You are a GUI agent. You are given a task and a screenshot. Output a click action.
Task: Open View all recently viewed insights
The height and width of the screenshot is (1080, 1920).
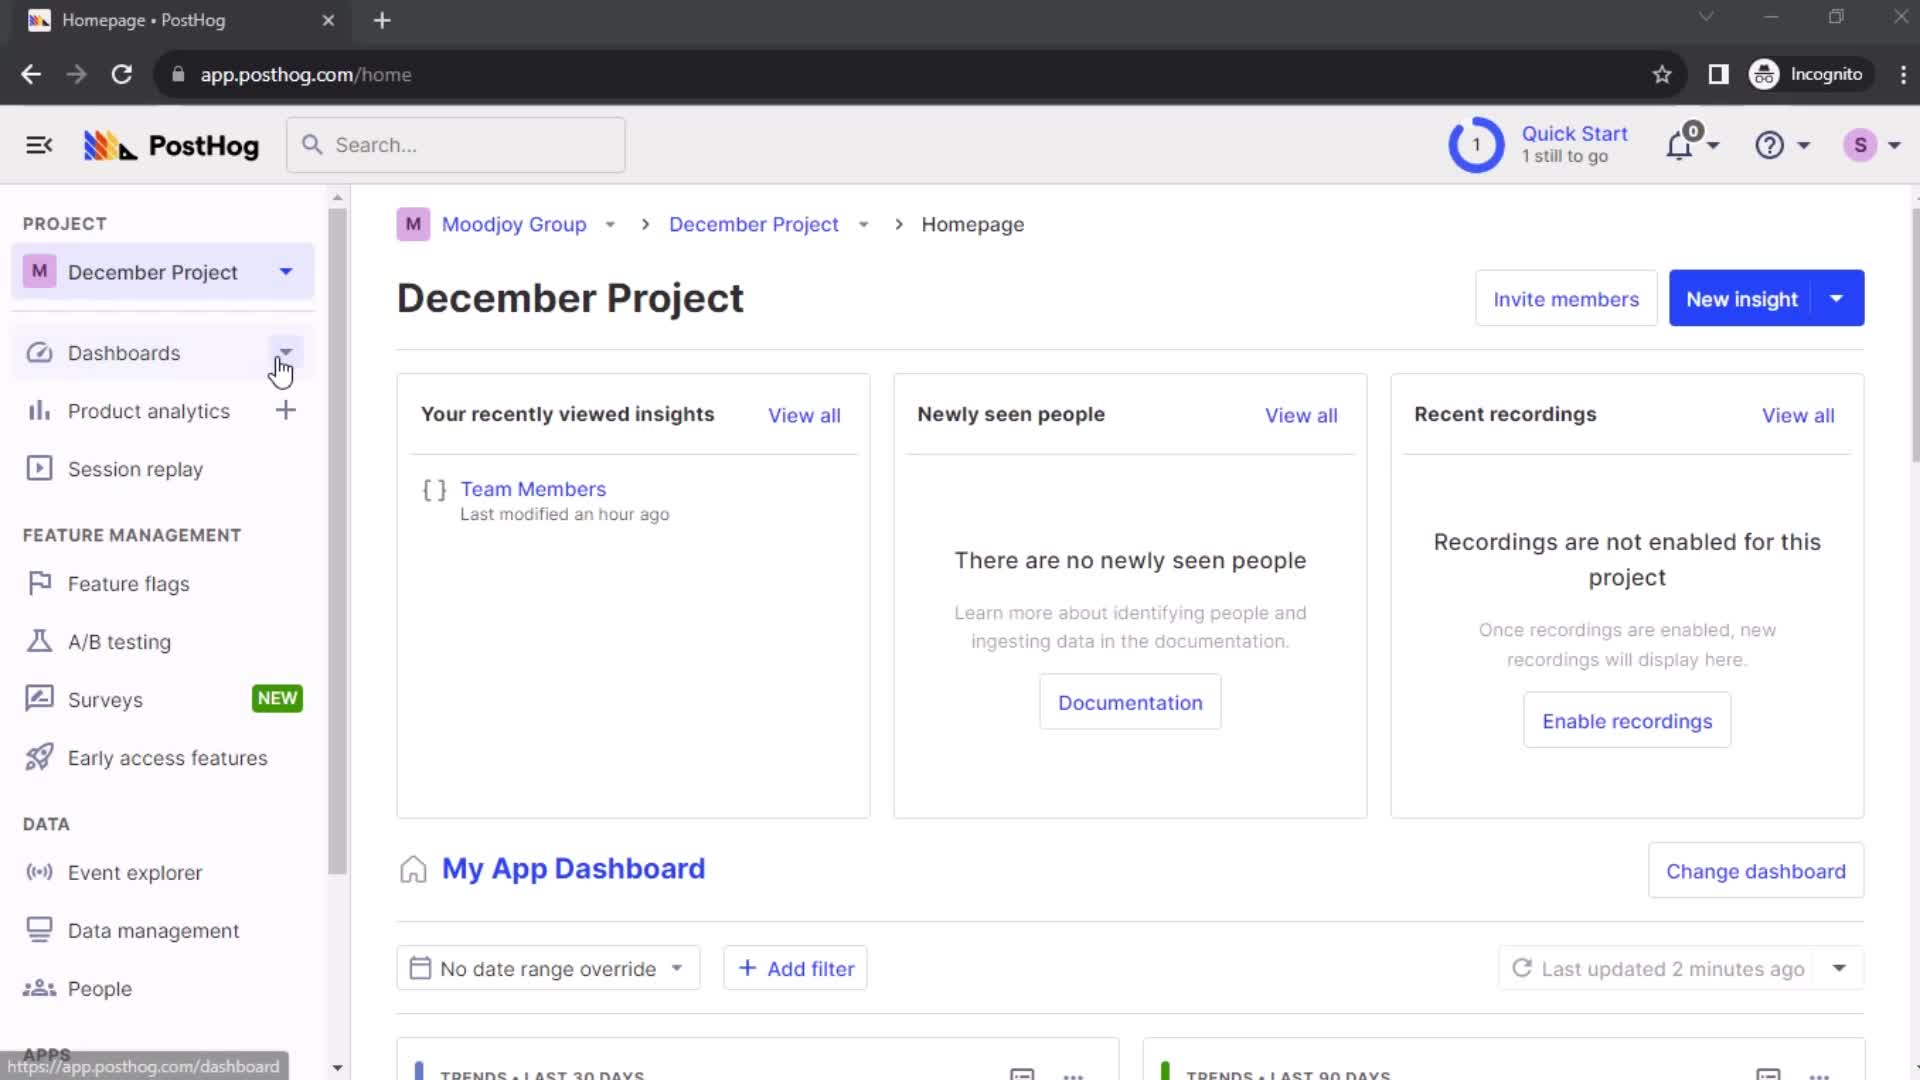click(804, 414)
